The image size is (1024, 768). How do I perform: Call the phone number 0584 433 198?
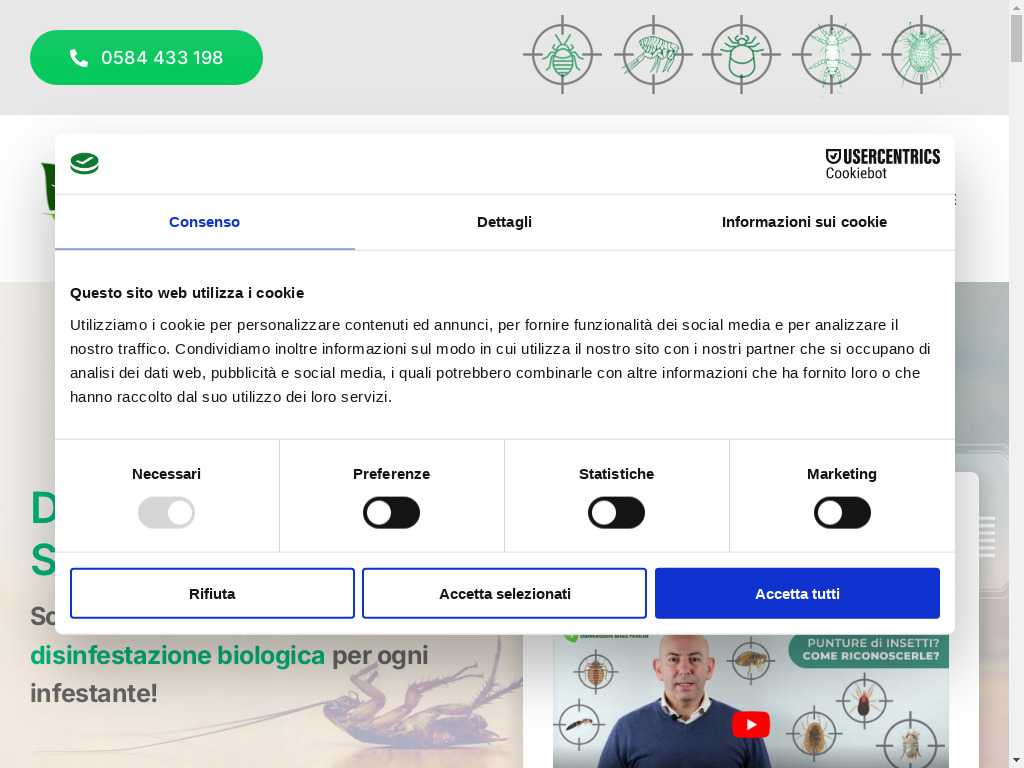click(x=146, y=57)
